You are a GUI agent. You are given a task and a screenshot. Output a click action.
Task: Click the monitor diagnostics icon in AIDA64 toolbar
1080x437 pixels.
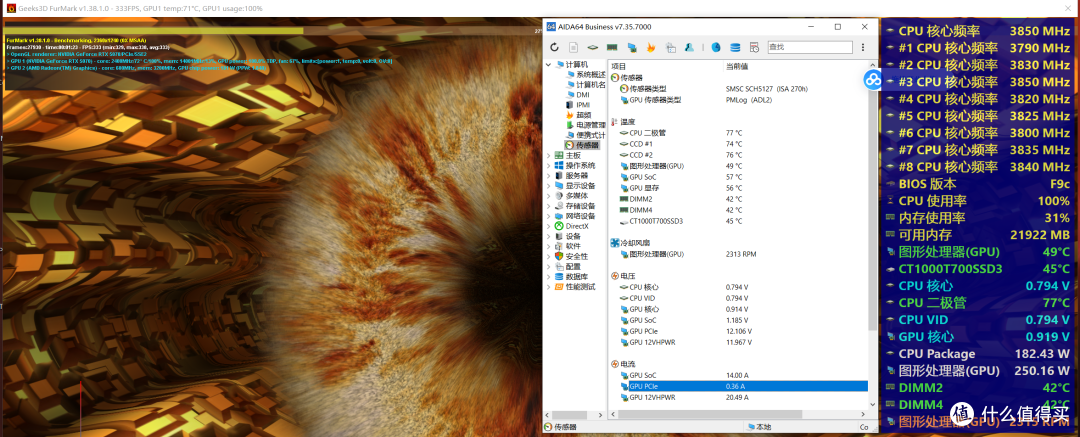pyautogui.click(x=632, y=48)
